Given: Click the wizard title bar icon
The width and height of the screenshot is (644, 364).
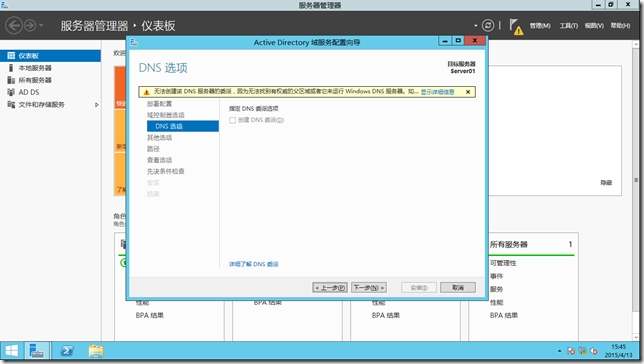Looking at the screenshot, I should (x=134, y=42).
